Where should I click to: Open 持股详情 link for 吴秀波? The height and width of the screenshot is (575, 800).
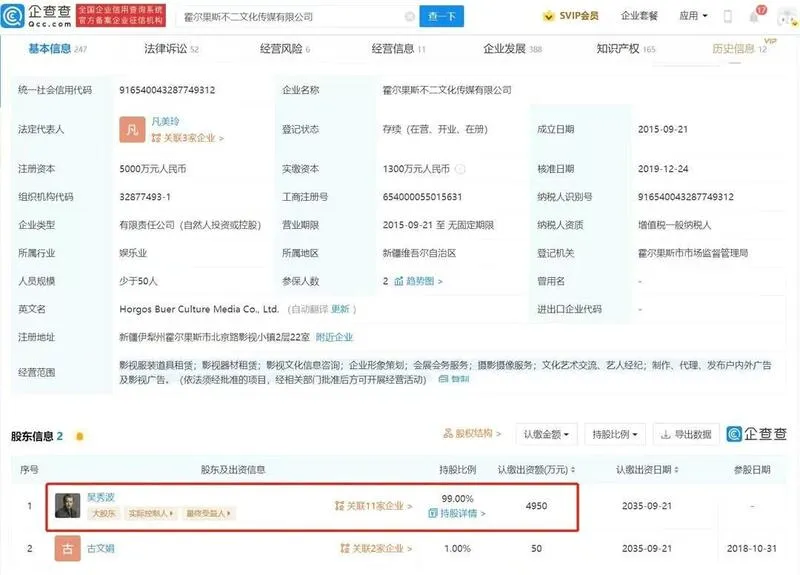coord(457,513)
